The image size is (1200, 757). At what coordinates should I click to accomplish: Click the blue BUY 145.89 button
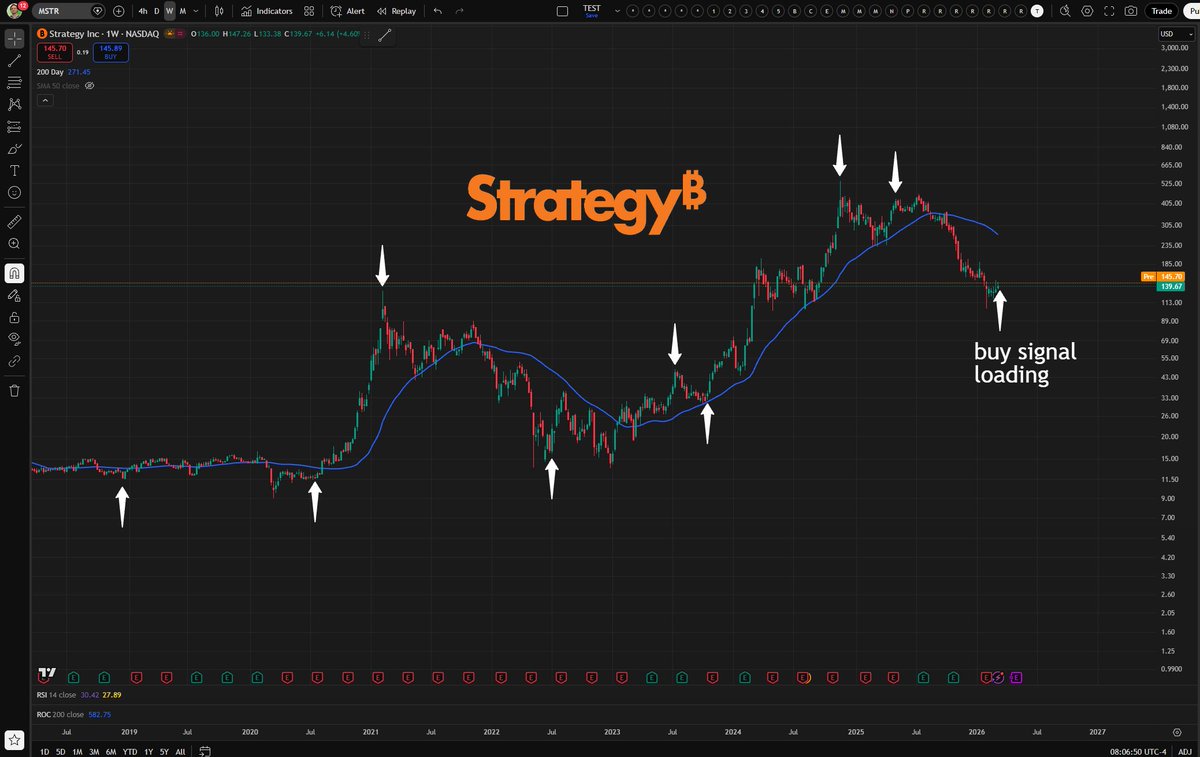(111, 52)
